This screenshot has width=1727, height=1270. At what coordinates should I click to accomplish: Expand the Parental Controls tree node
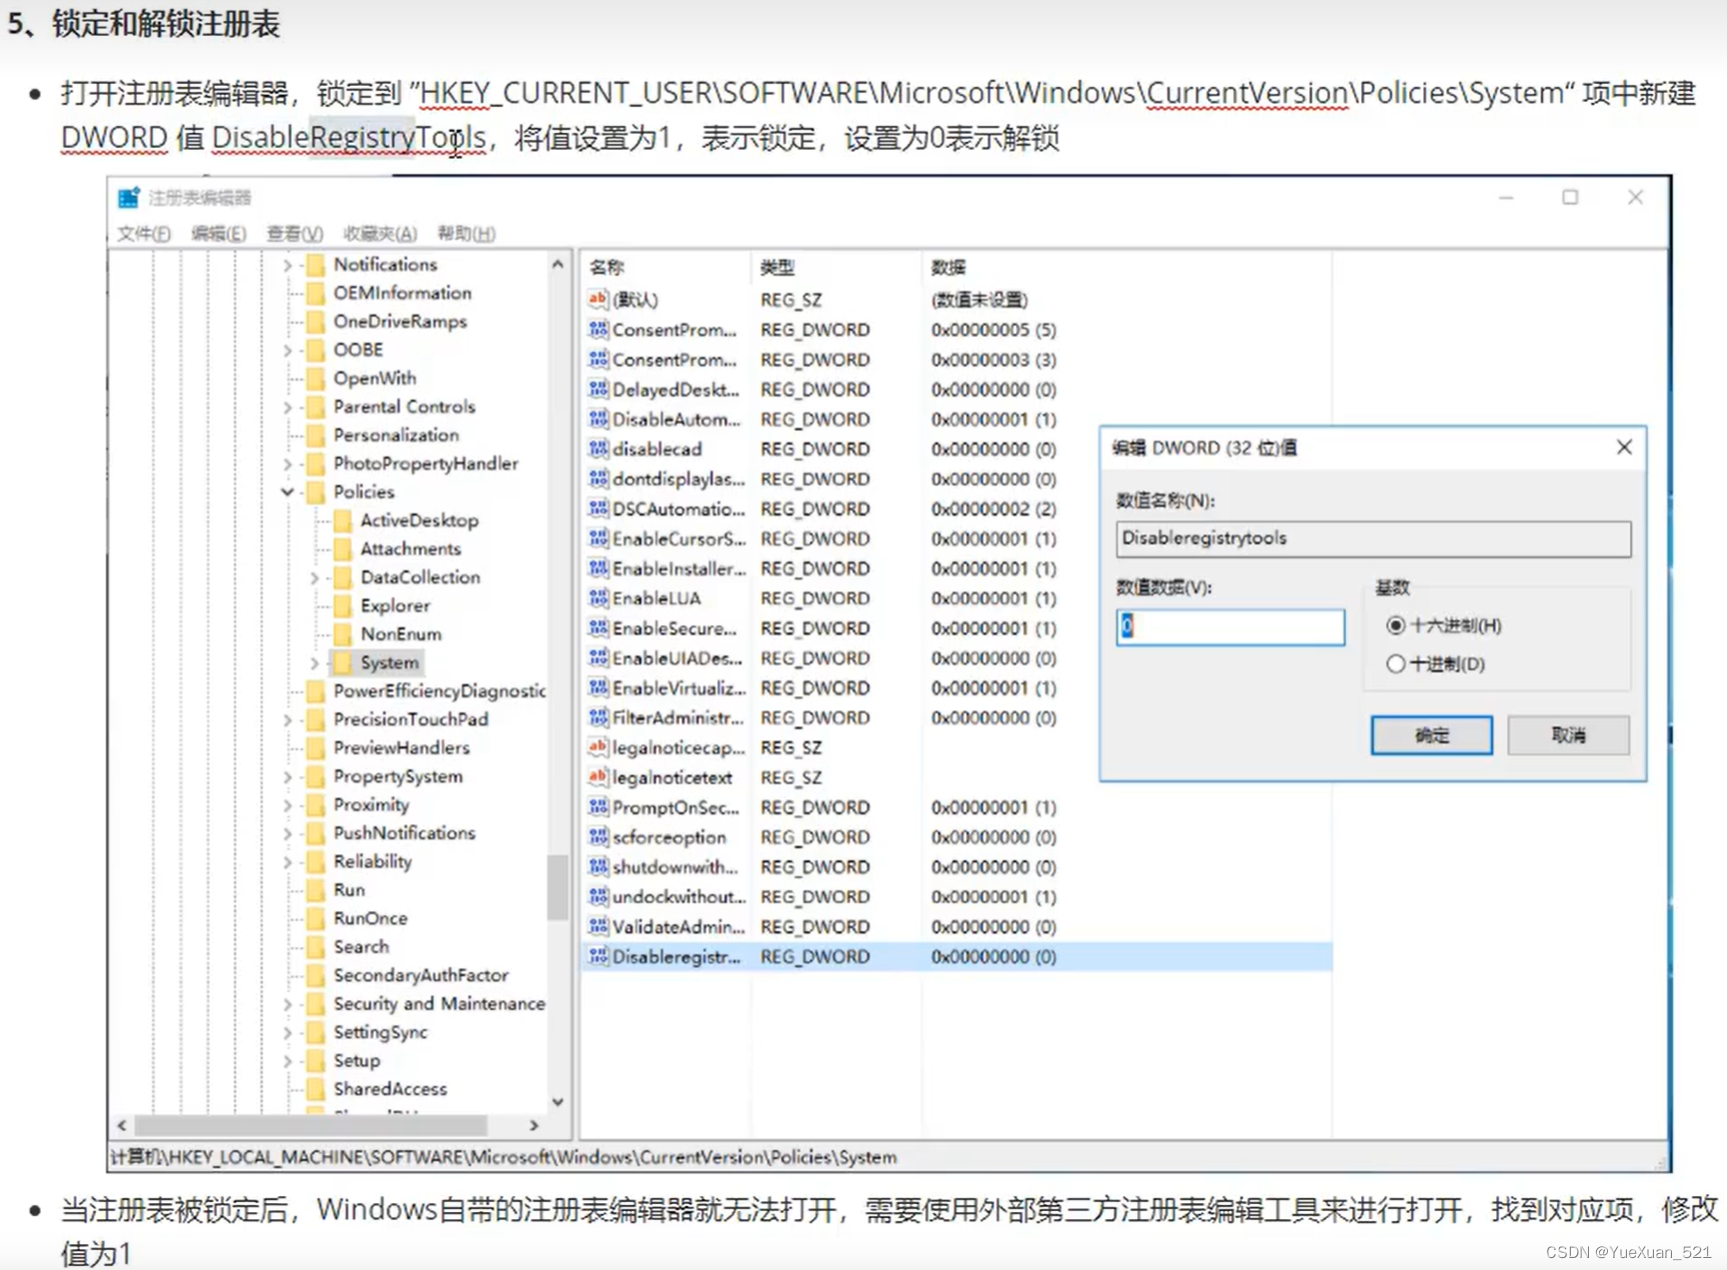click(x=288, y=407)
